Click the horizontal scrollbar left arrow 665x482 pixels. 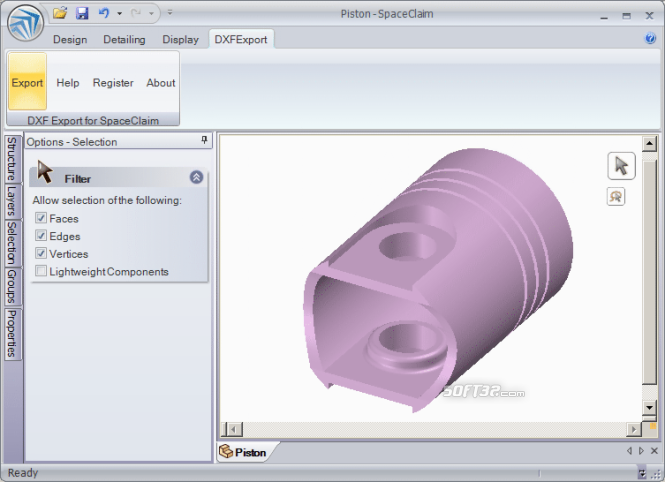(232, 429)
